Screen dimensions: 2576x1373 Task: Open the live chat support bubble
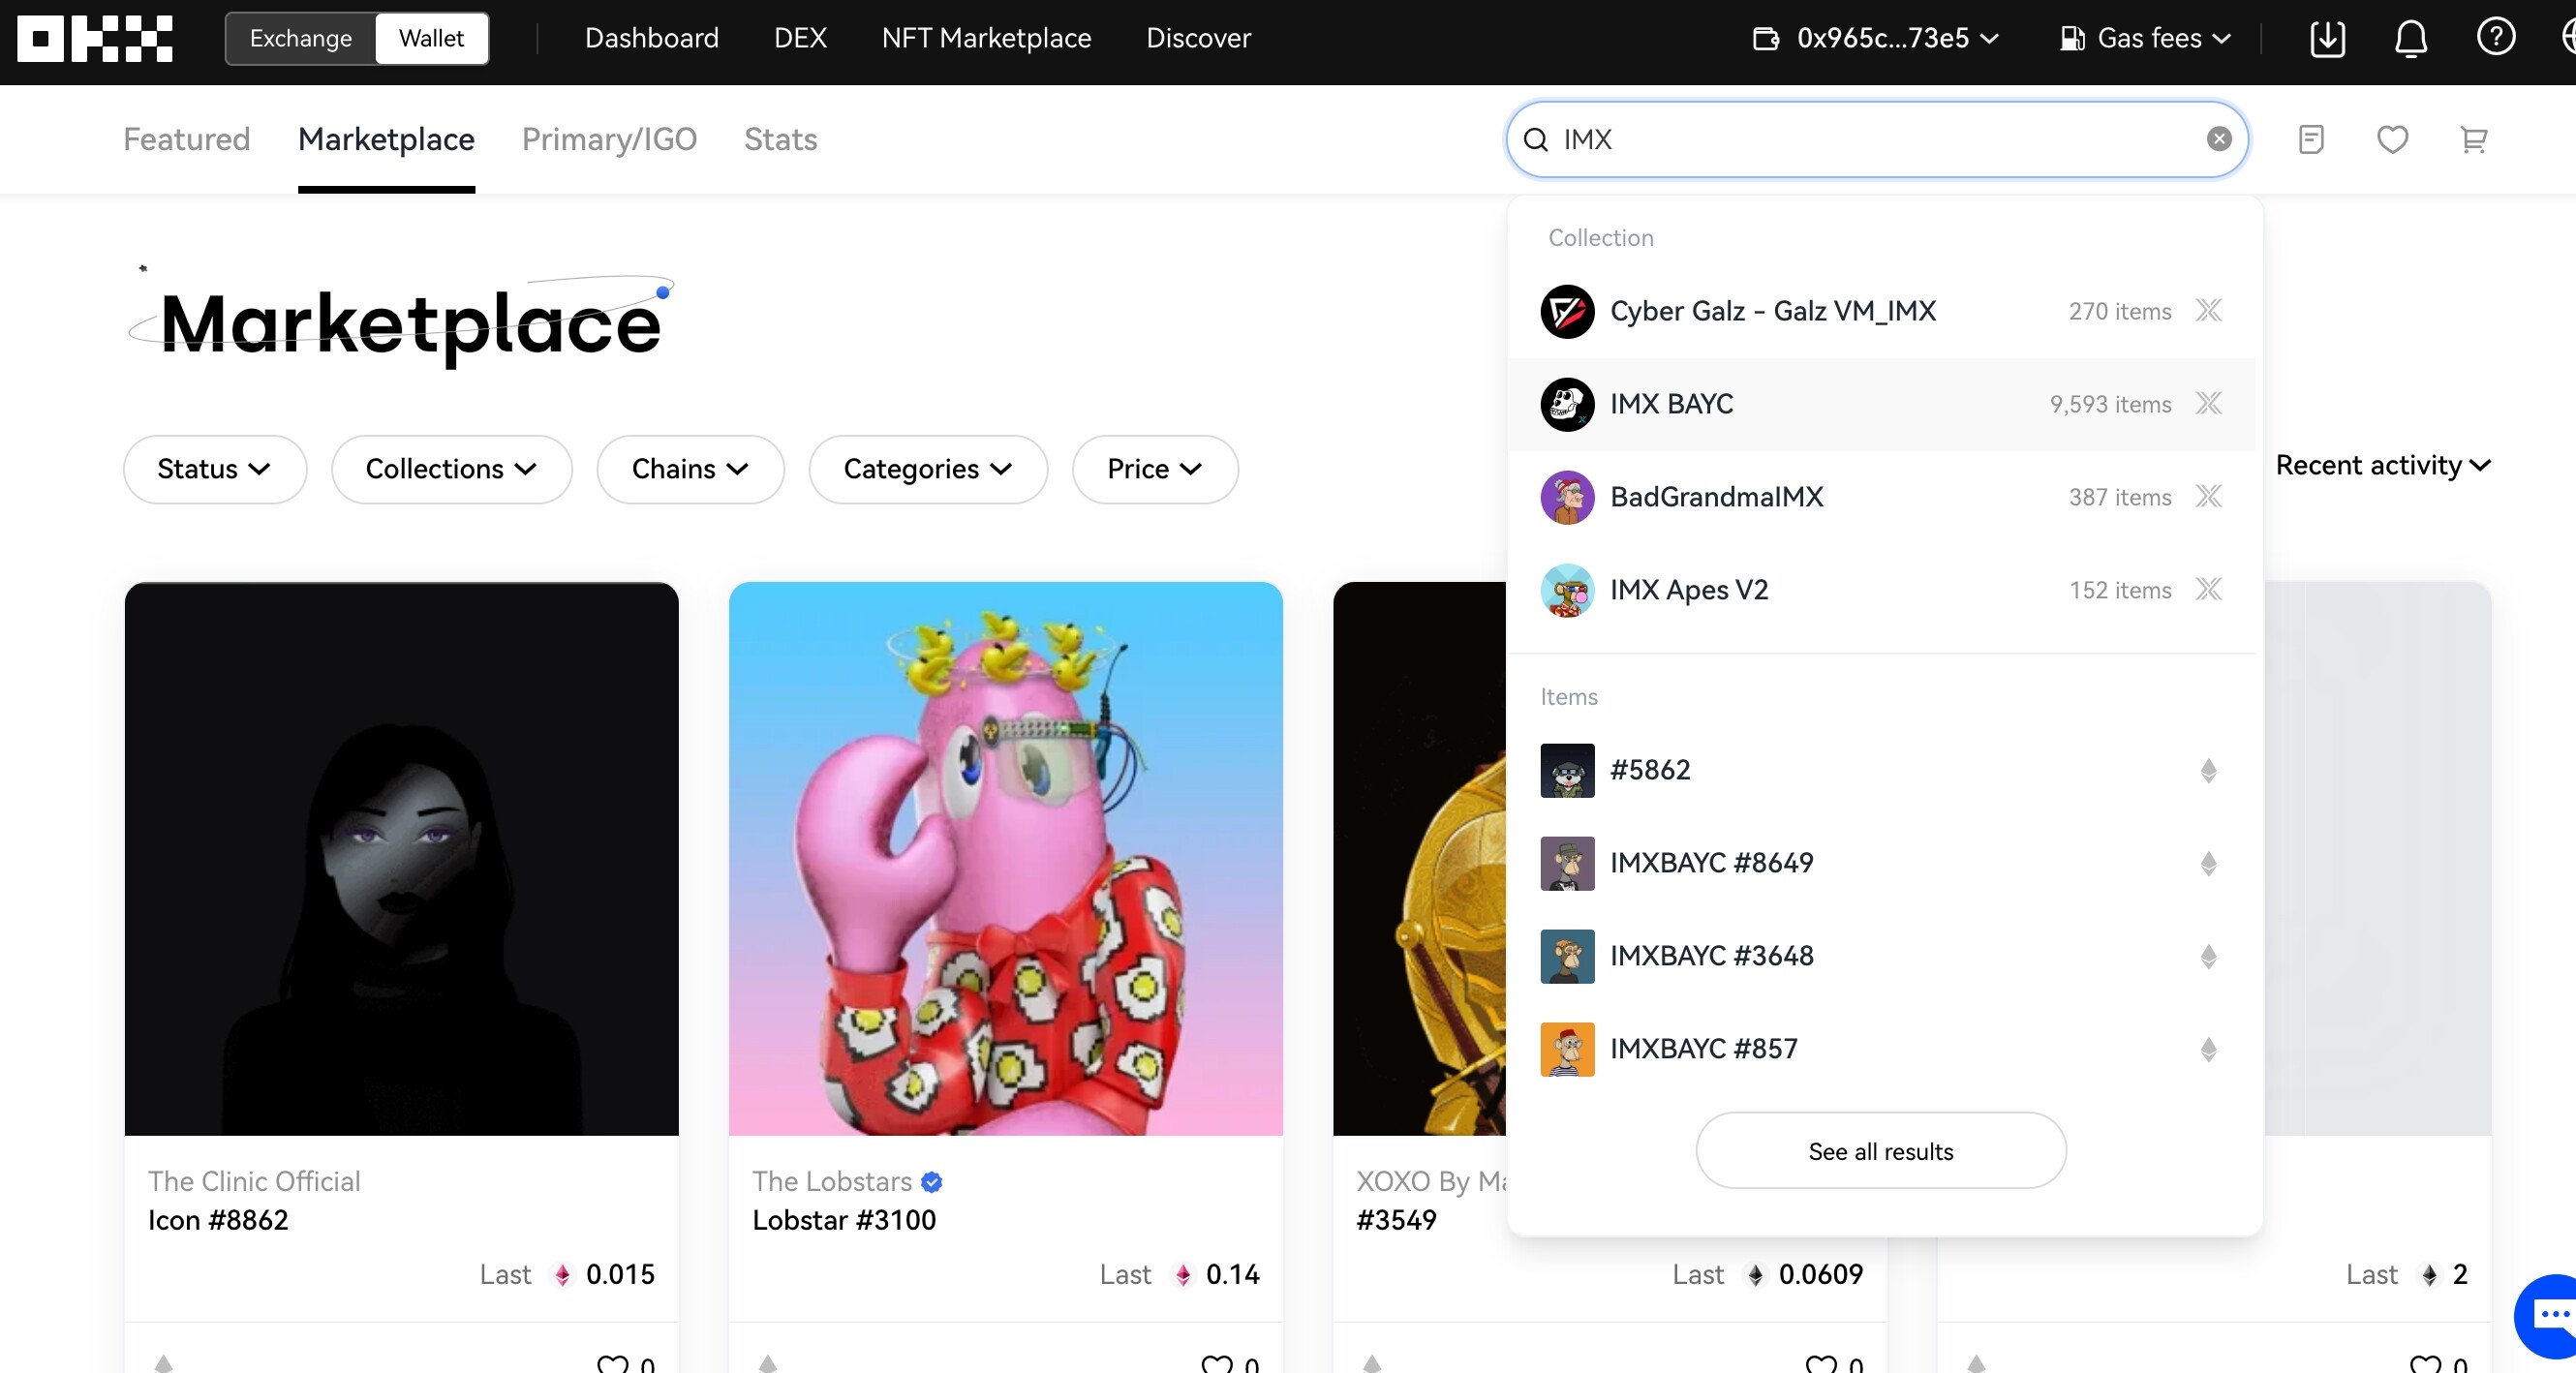[2548, 1316]
